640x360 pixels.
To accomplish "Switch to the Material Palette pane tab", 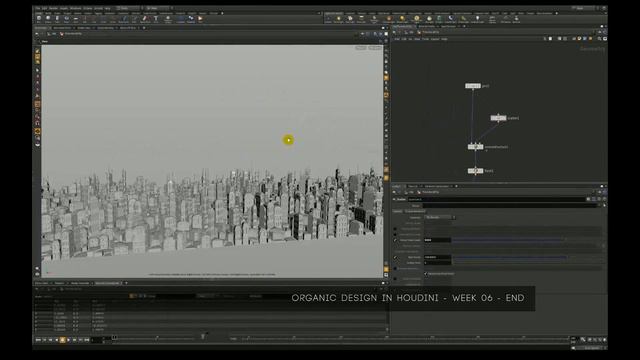I will tap(427, 26).
